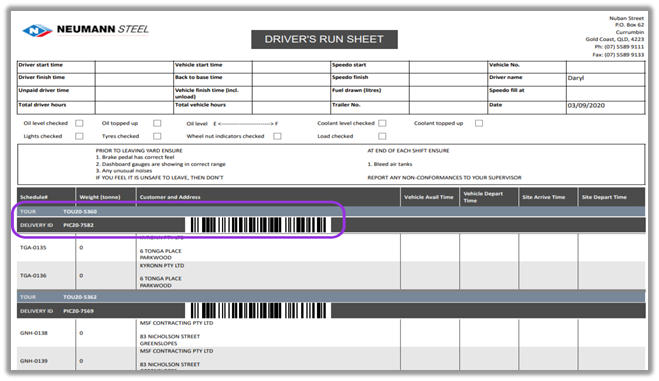Screen dimensions: 659x381
Task: Tick the Oil topped up checkbox
Action: tap(157, 123)
